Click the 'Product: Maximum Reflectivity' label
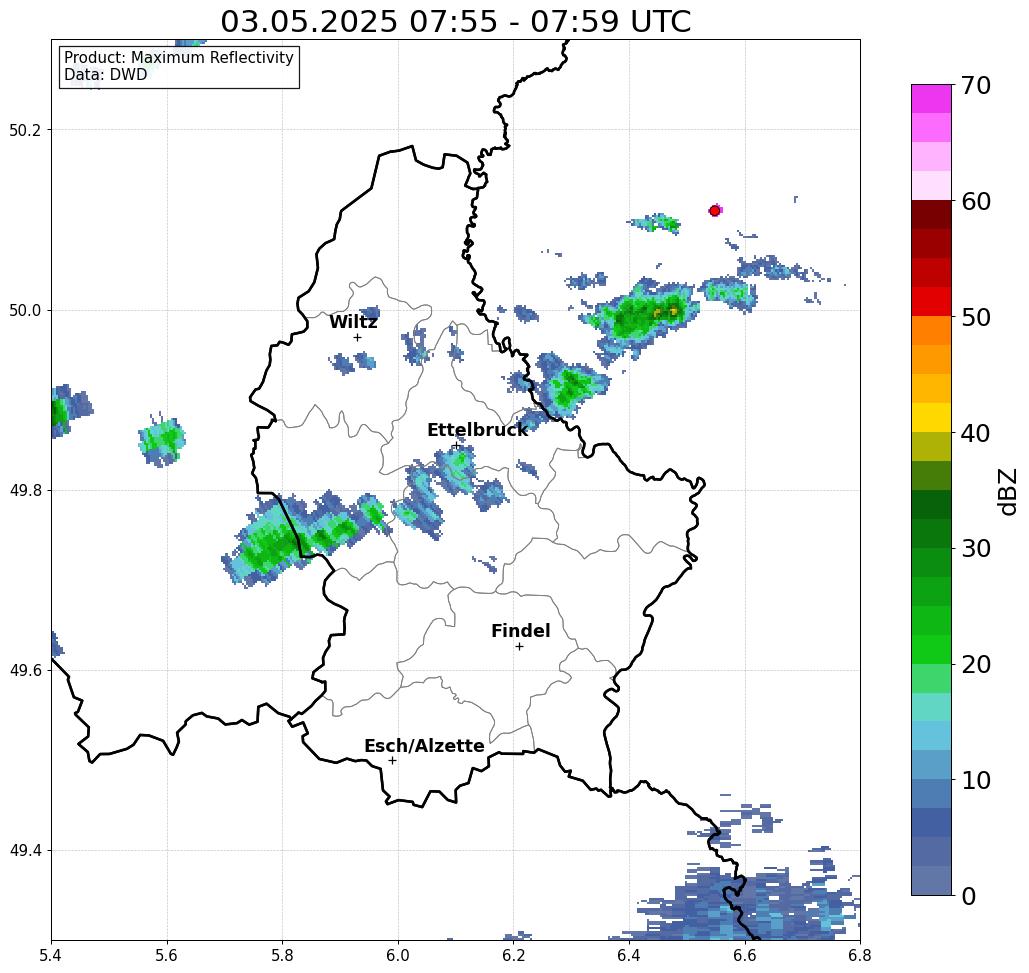1029x973 pixels. pos(178,58)
